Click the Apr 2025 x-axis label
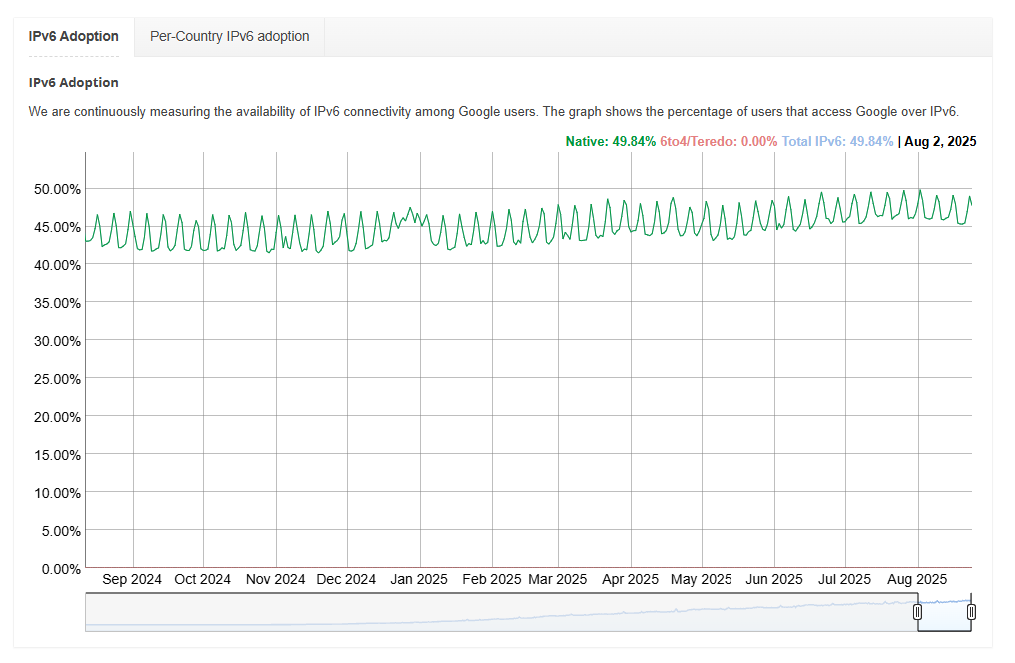Screen dimensions: 1015x663 [x=630, y=579]
